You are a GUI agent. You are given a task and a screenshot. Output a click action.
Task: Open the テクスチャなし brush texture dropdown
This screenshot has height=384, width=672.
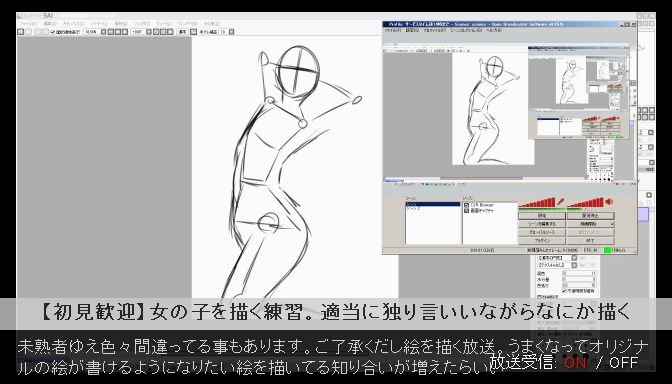pyautogui.click(x=574, y=266)
